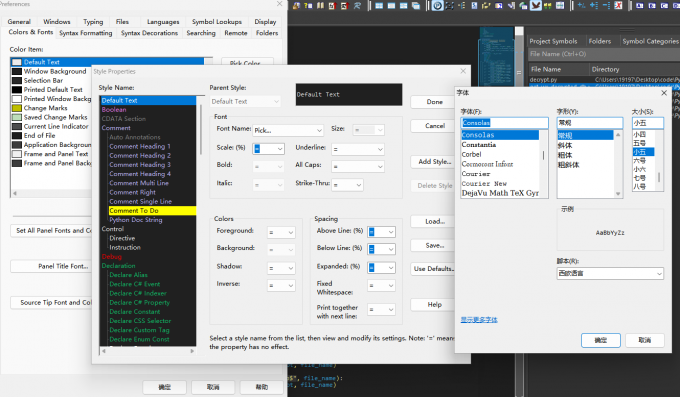Select the Change Marks yellow color item
The width and height of the screenshot is (680, 397).
pyautogui.click(x=45, y=108)
